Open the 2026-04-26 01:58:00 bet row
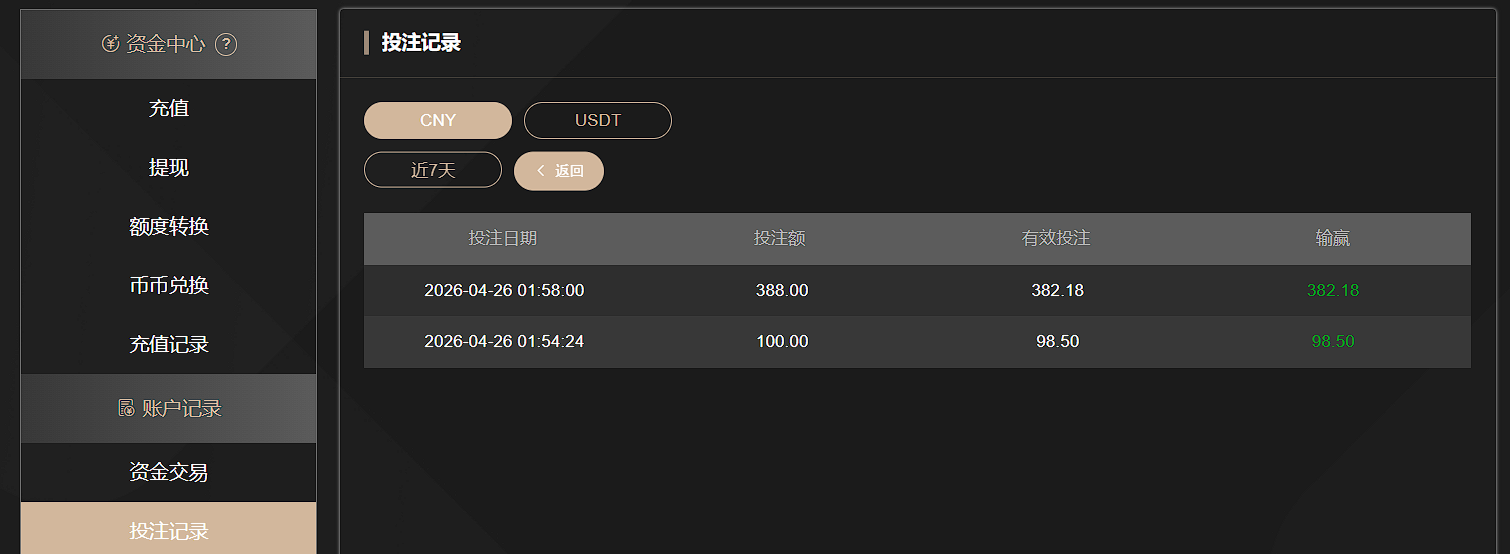 (x=917, y=290)
